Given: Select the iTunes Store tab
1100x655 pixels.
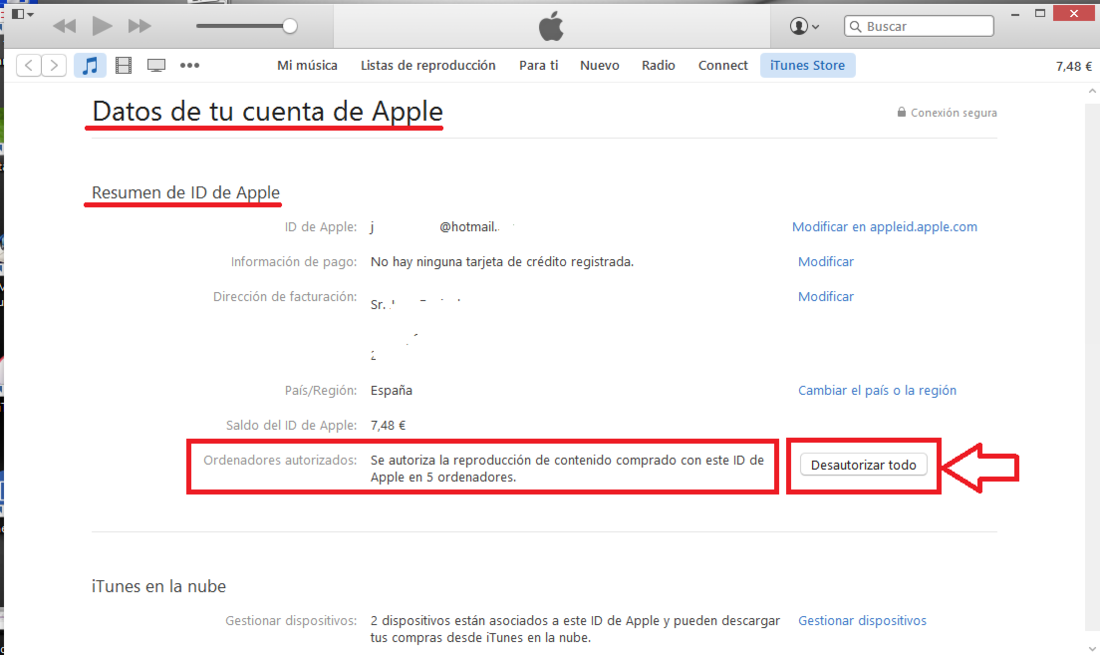Looking at the screenshot, I should pos(807,65).
